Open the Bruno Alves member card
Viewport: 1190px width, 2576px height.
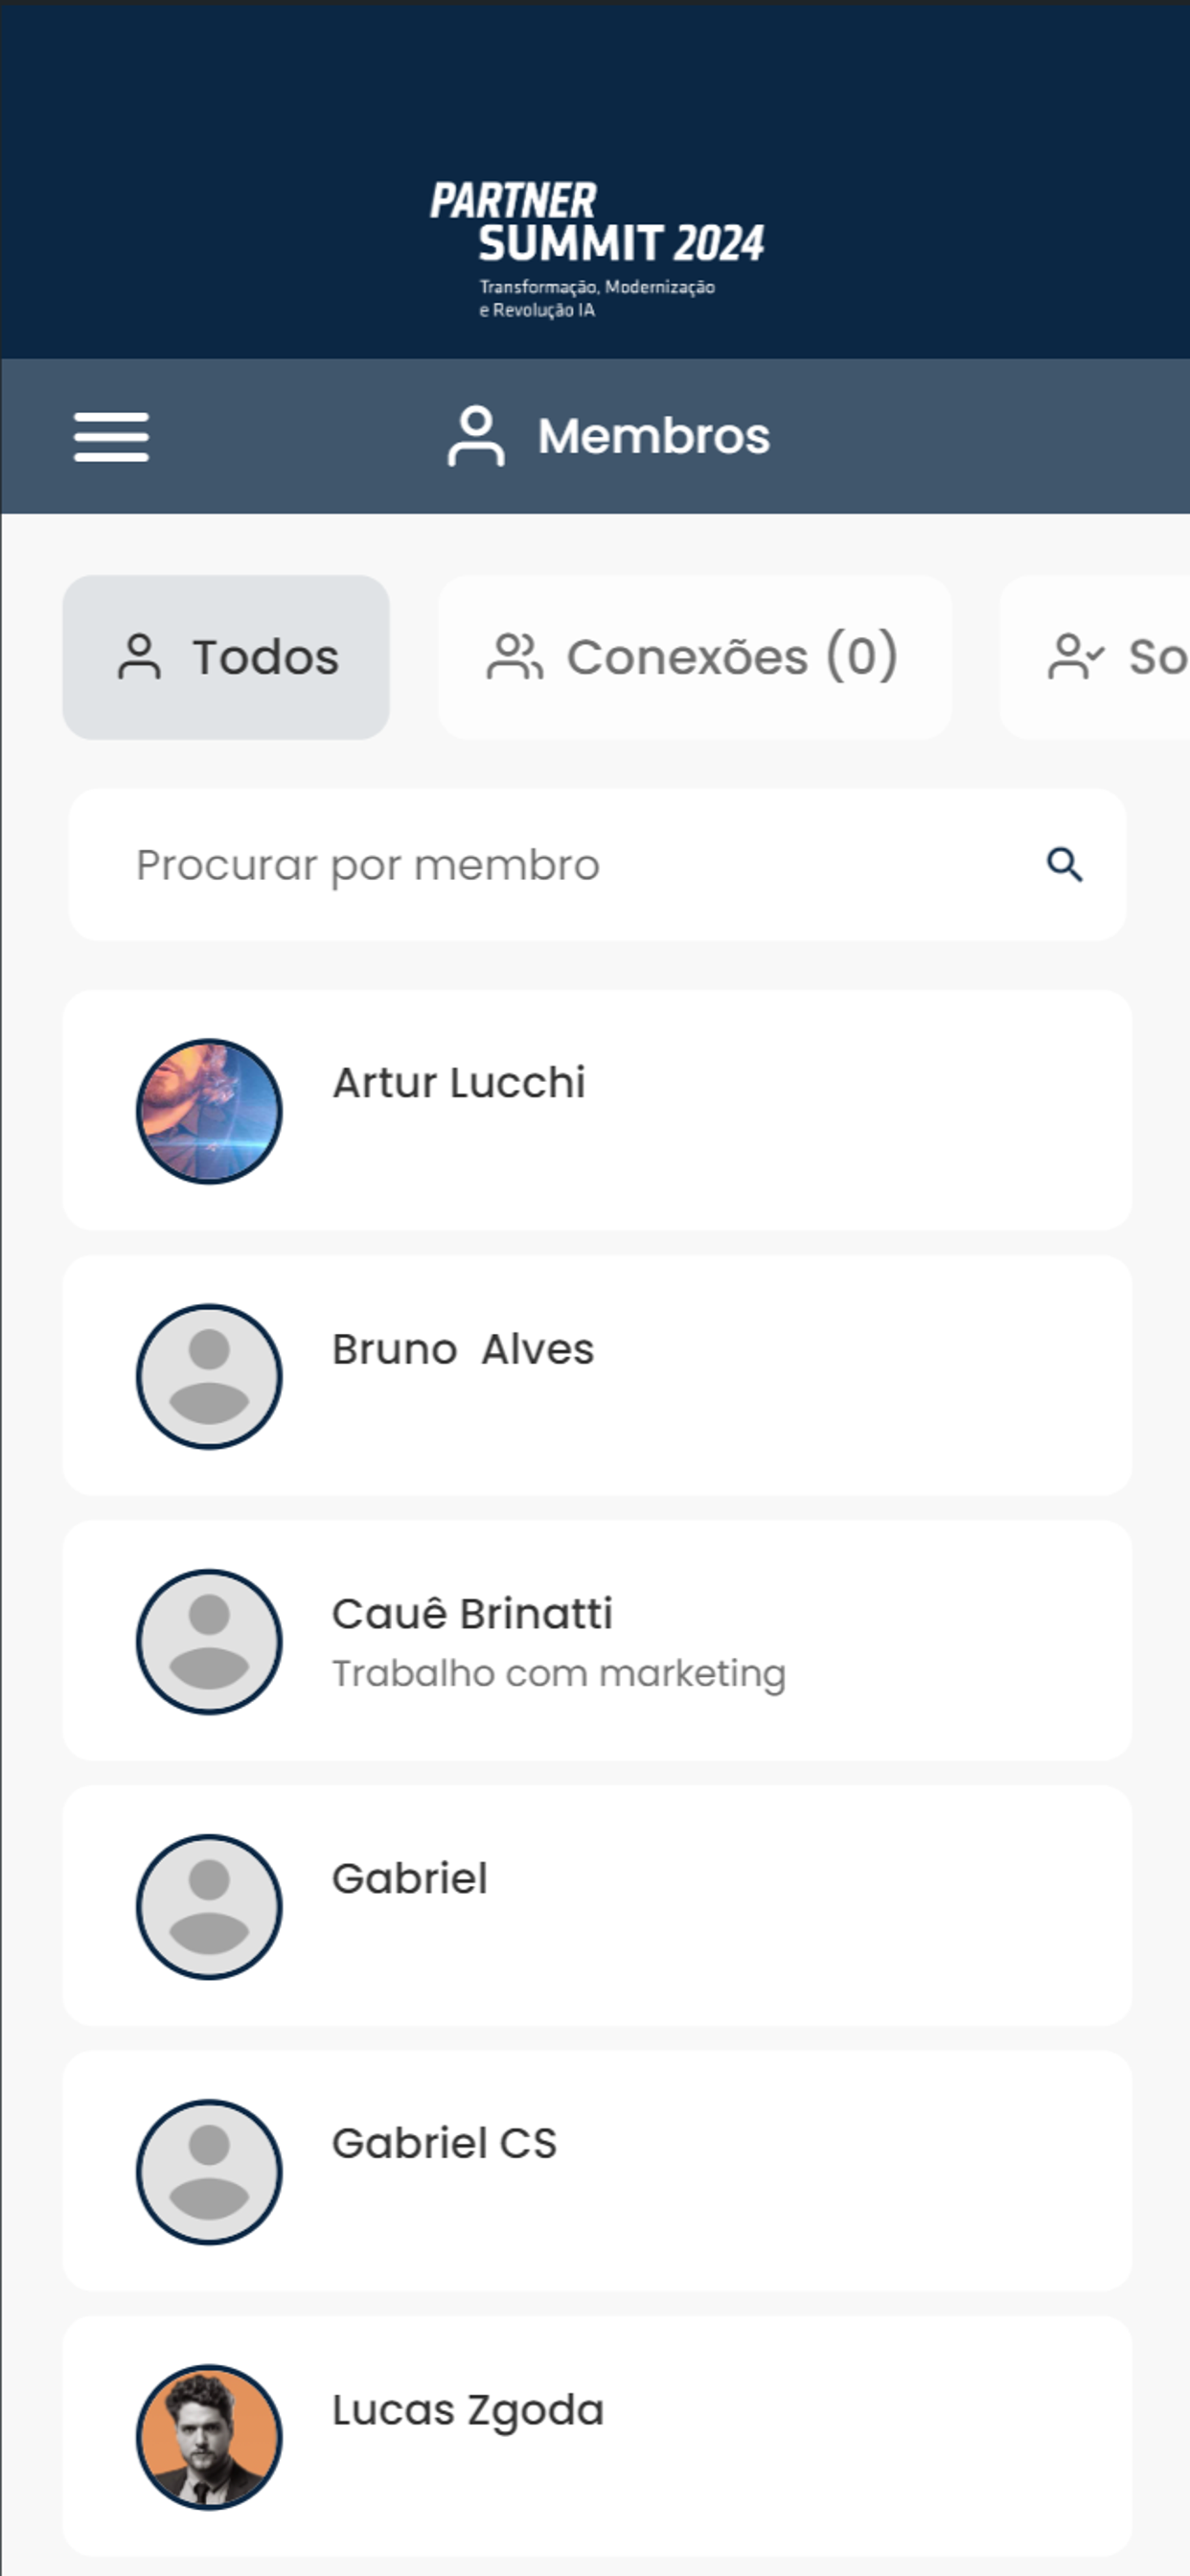pos(597,1375)
